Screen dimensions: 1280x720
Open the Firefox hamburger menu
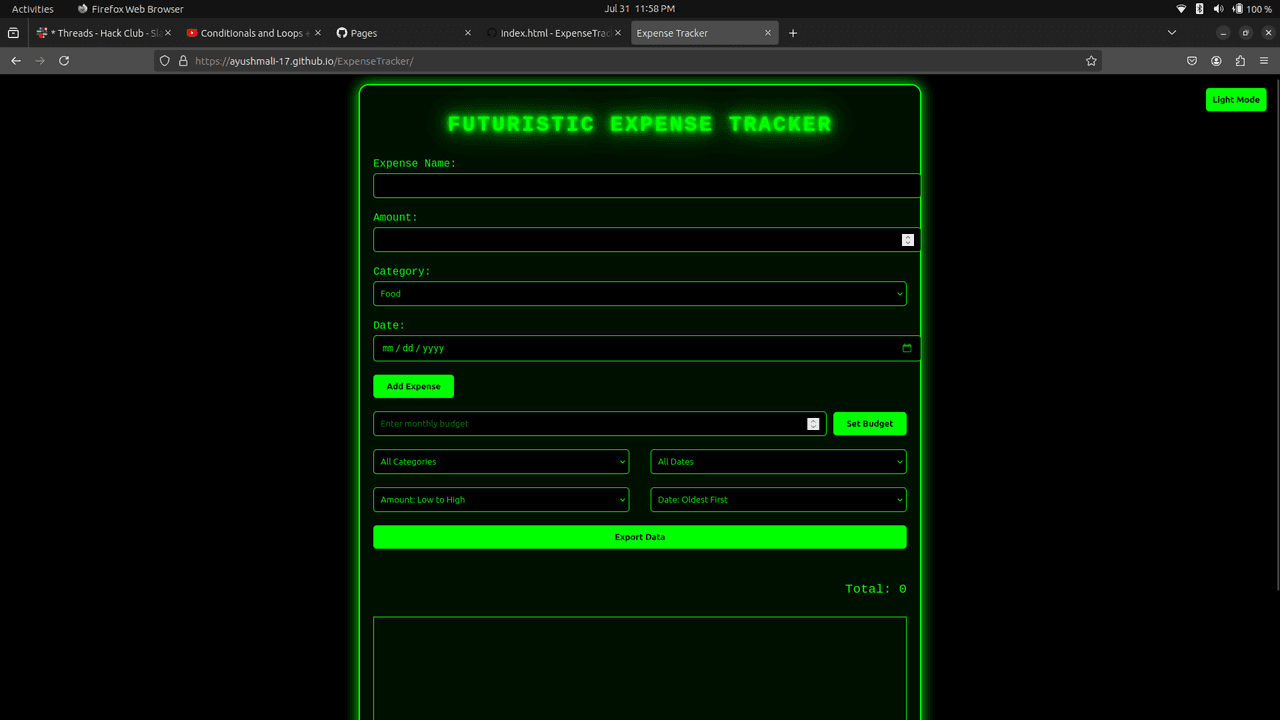pos(1264,61)
